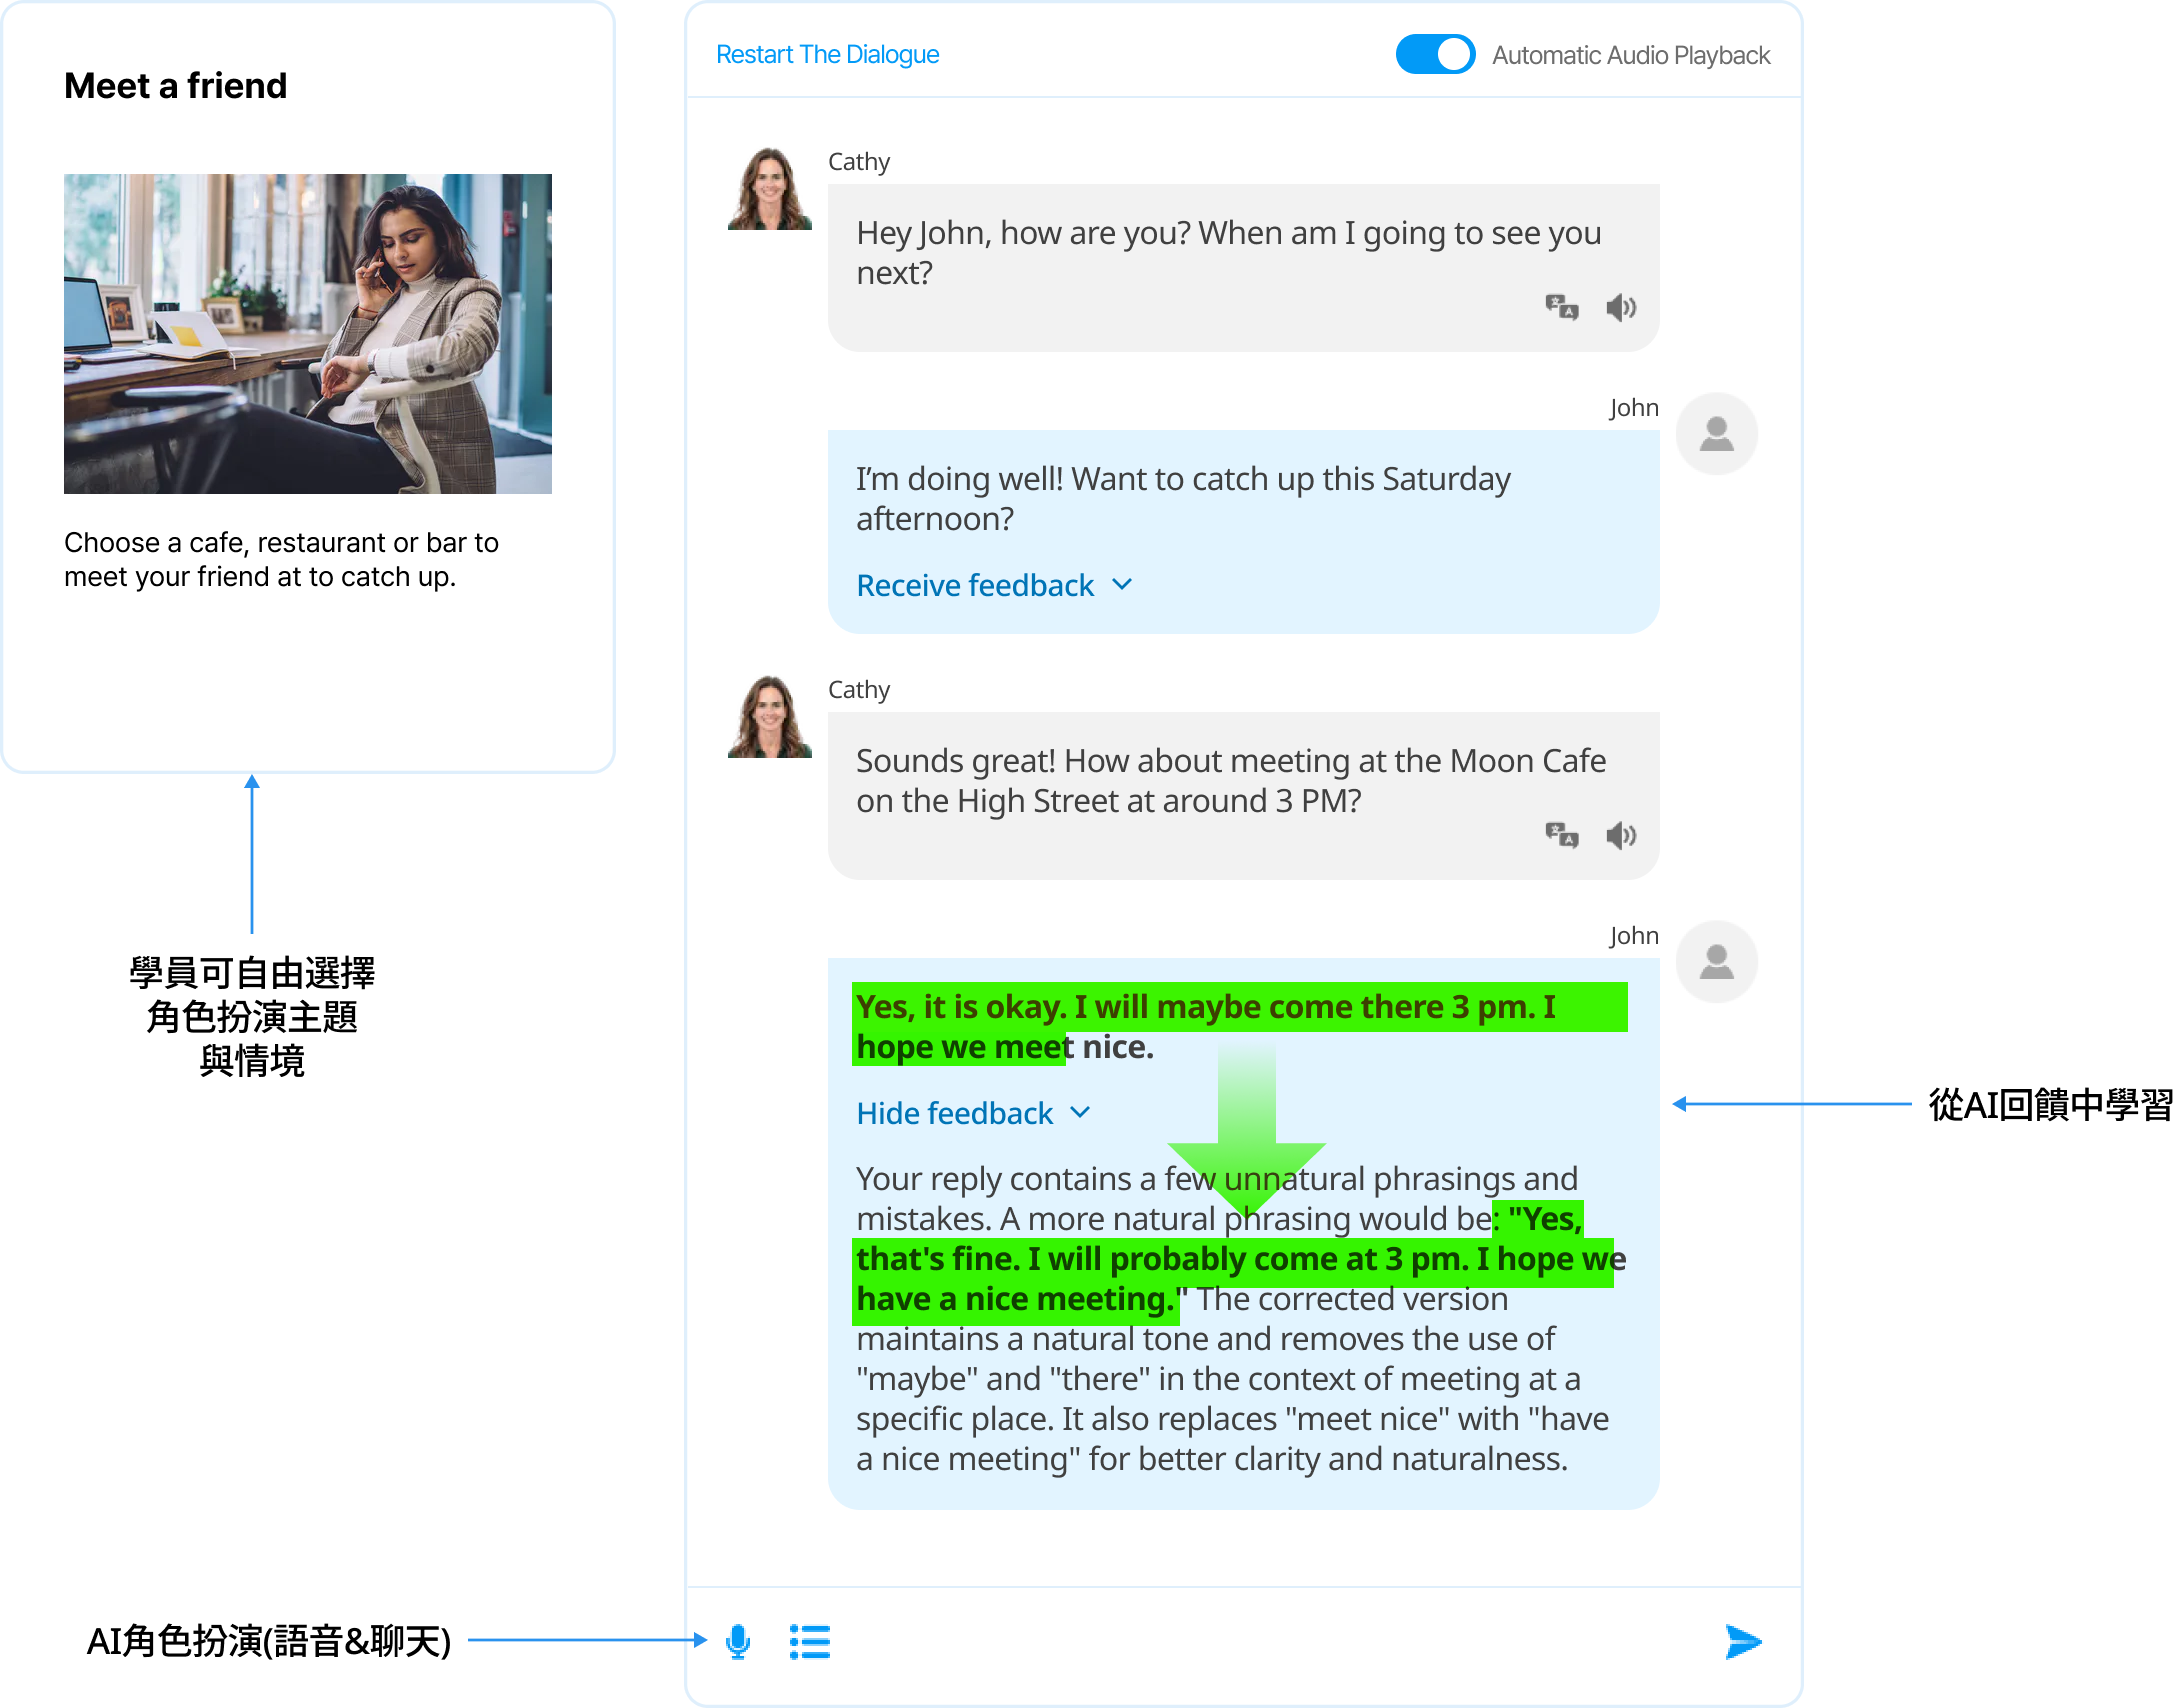This screenshot has width=2176, height=1708.
Task: Click John's avatar next to the first reply
Action: coord(1716,434)
